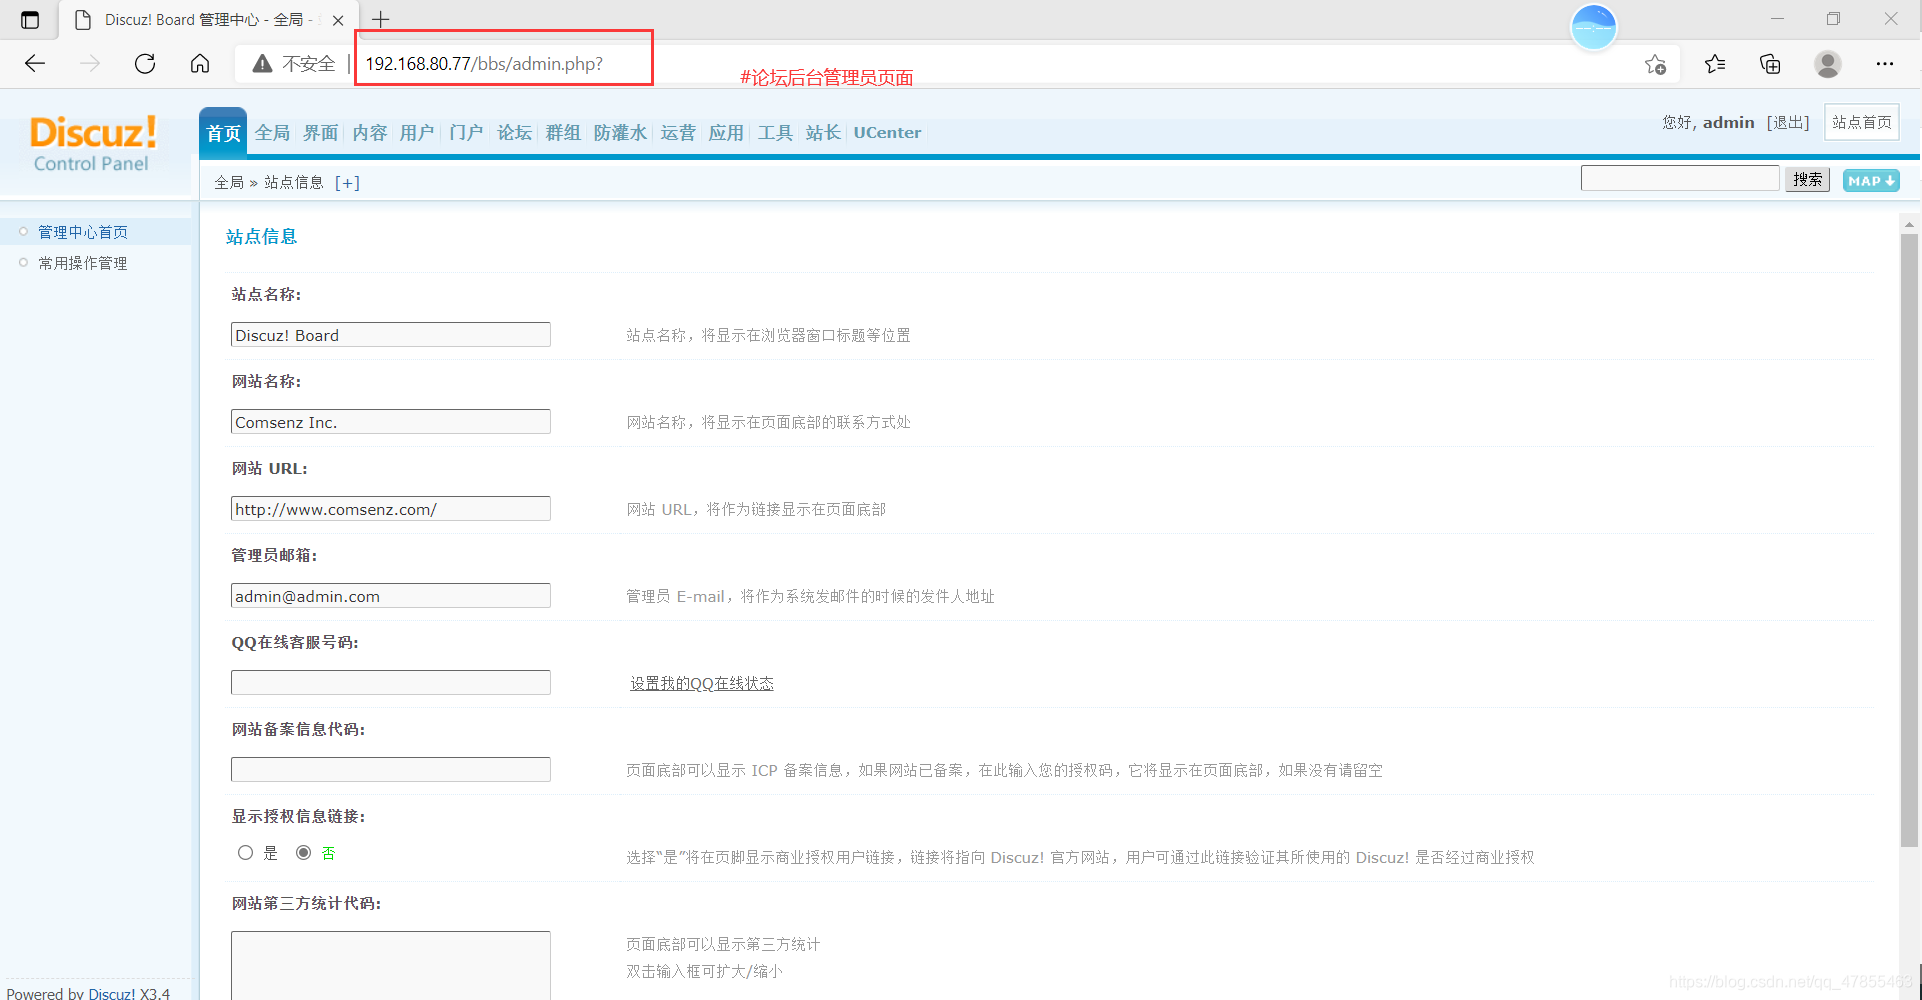Click the 站点首页 button
The width and height of the screenshot is (1922, 1000).
(x=1861, y=122)
